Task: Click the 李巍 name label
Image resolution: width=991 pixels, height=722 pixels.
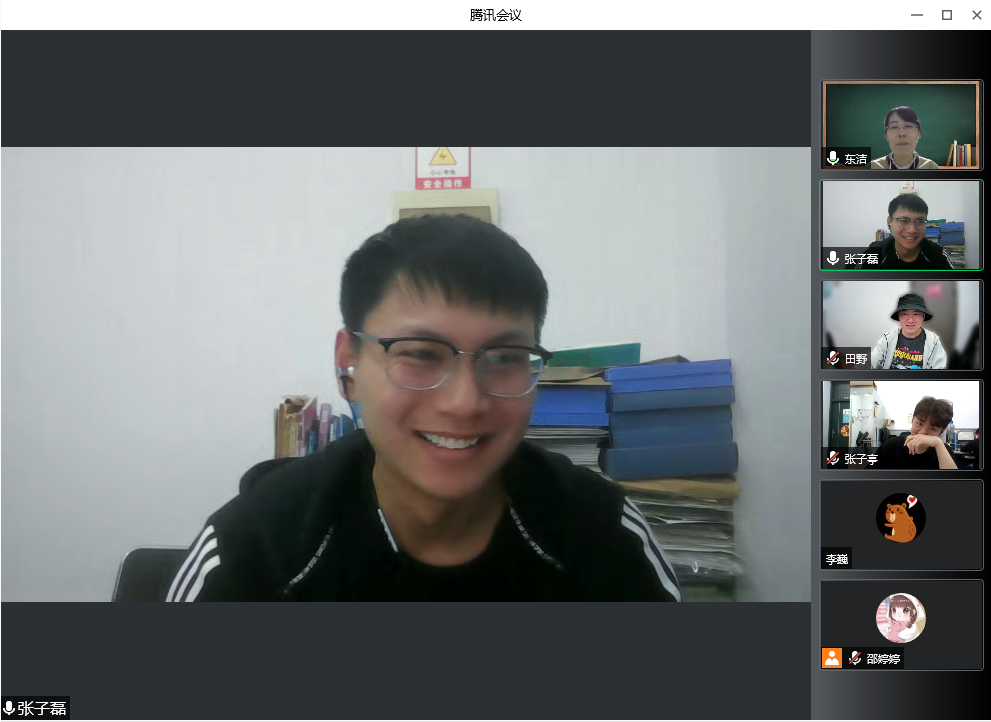Action: (x=837, y=560)
